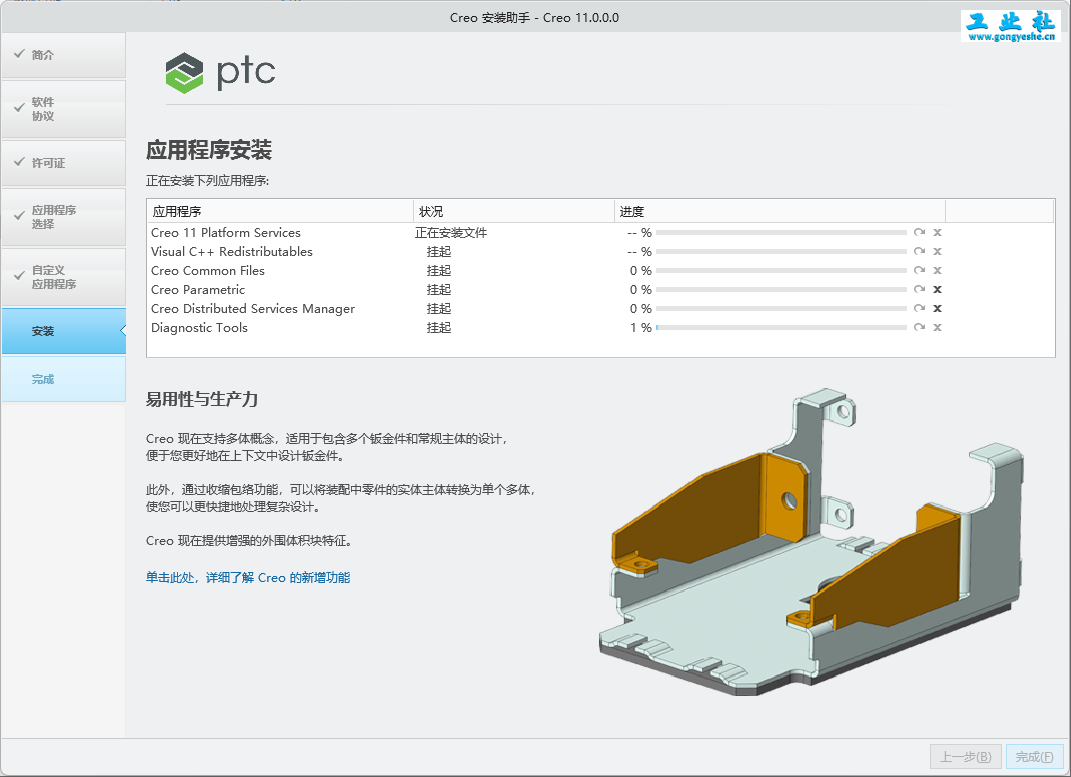Select the active 安装 step
This screenshot has width=1071, height=777.
[64, 331]
